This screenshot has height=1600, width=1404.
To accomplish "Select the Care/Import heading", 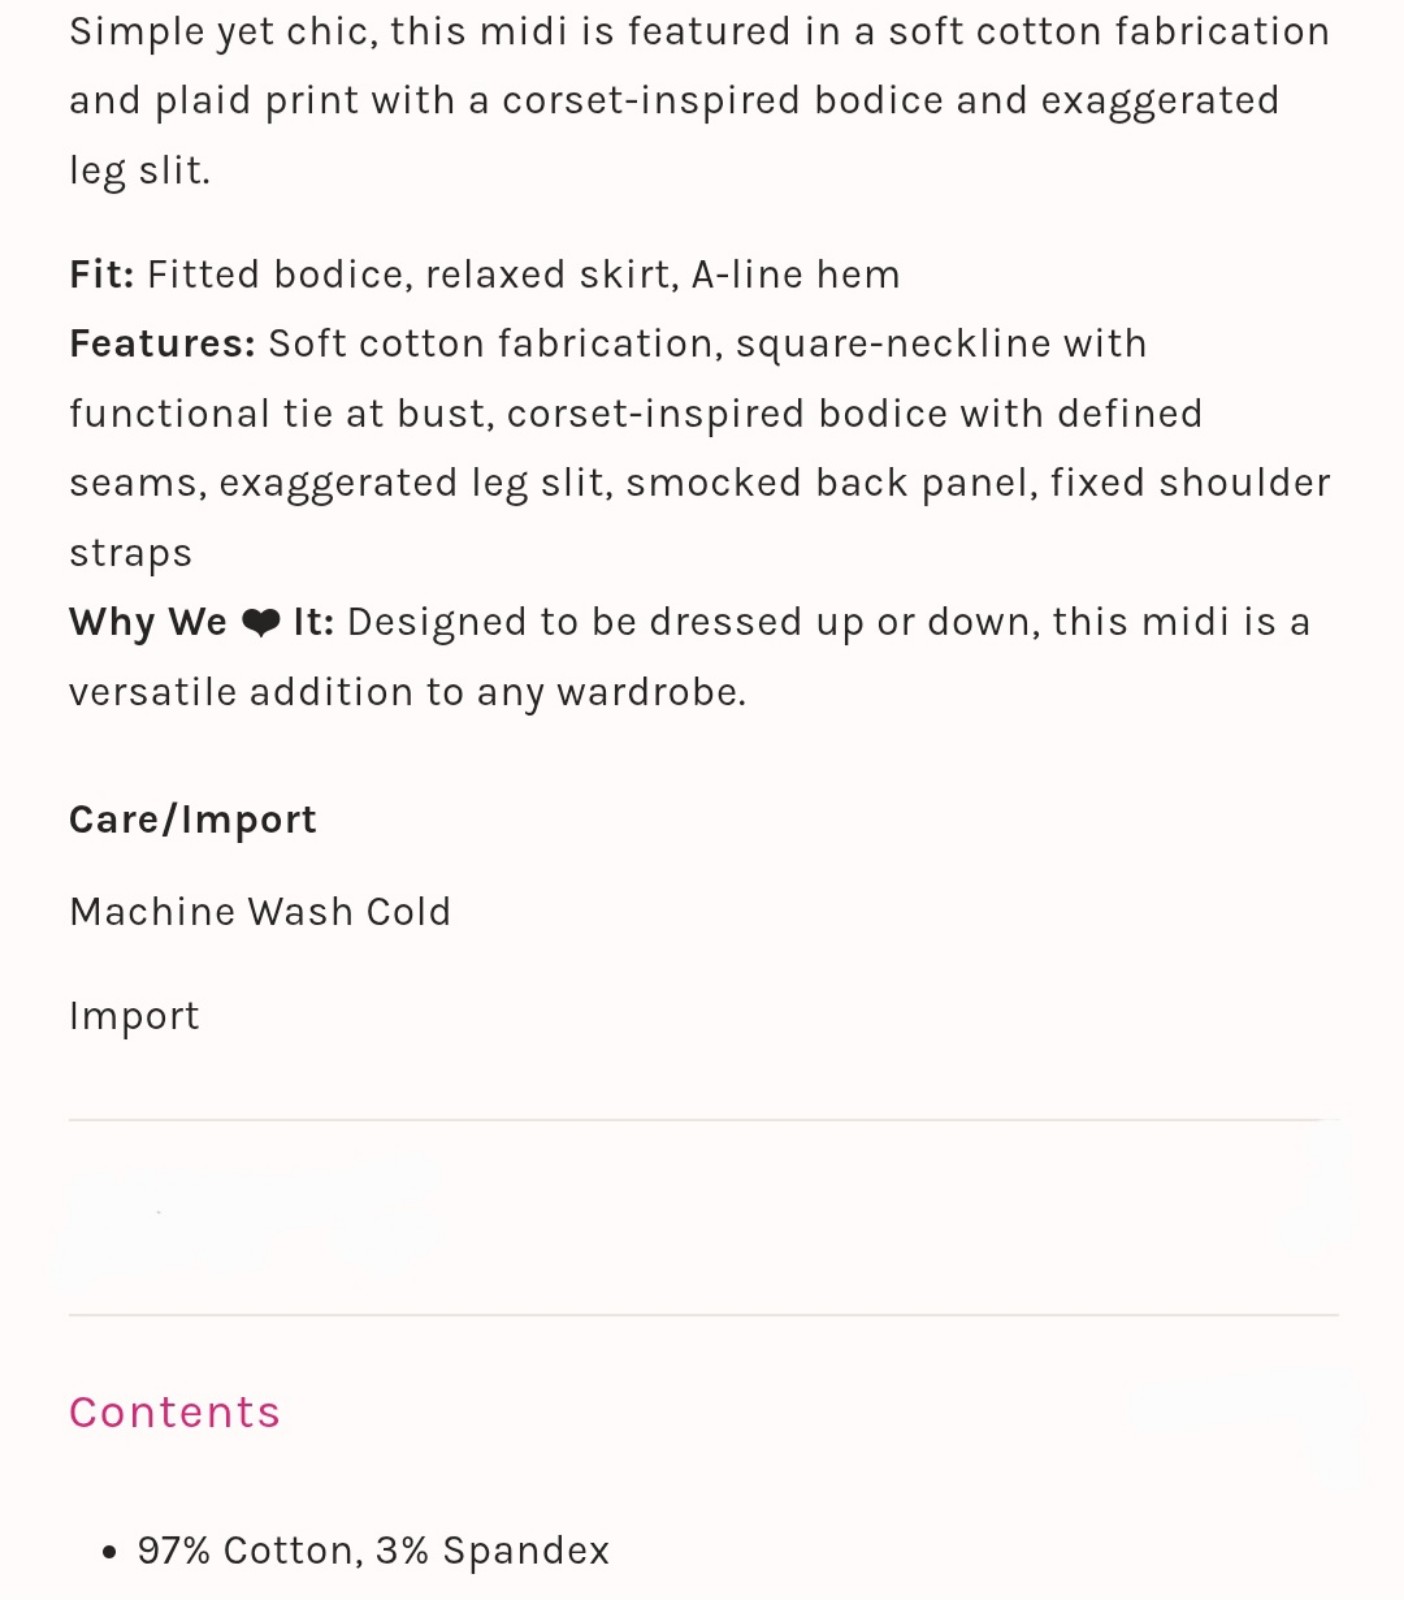I will coord(193,820).
